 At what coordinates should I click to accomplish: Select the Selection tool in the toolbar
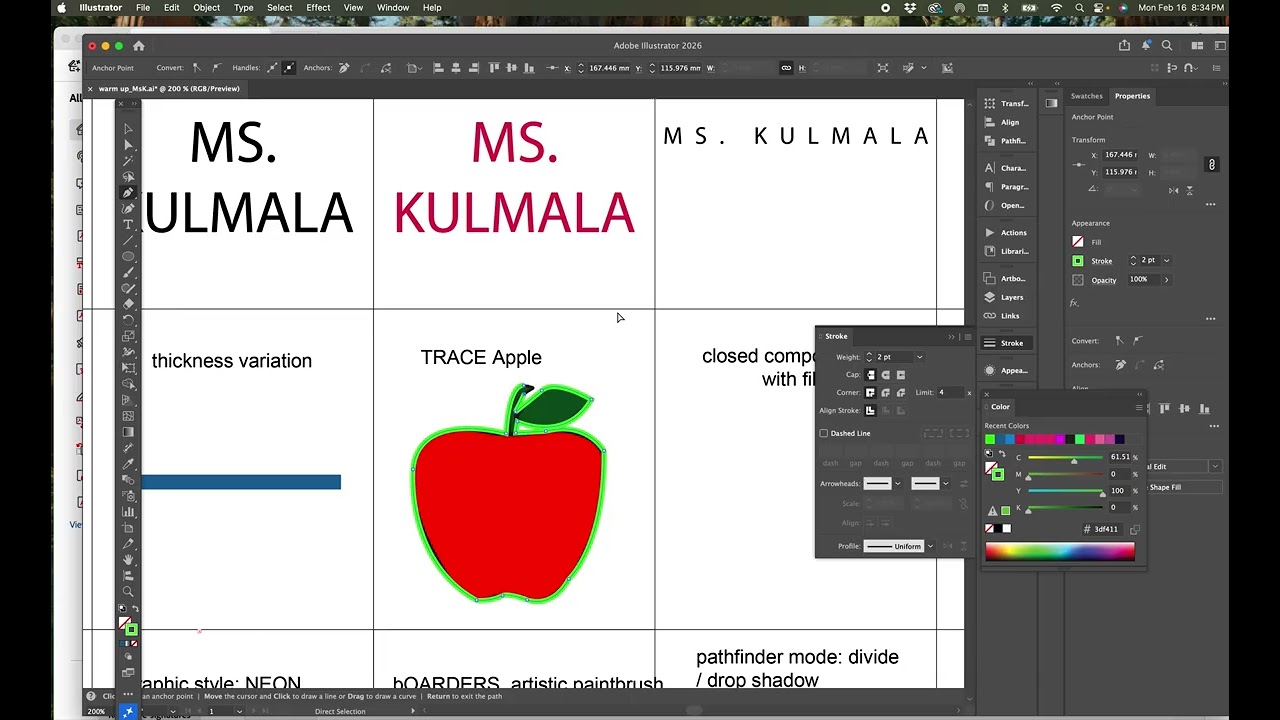128,129
